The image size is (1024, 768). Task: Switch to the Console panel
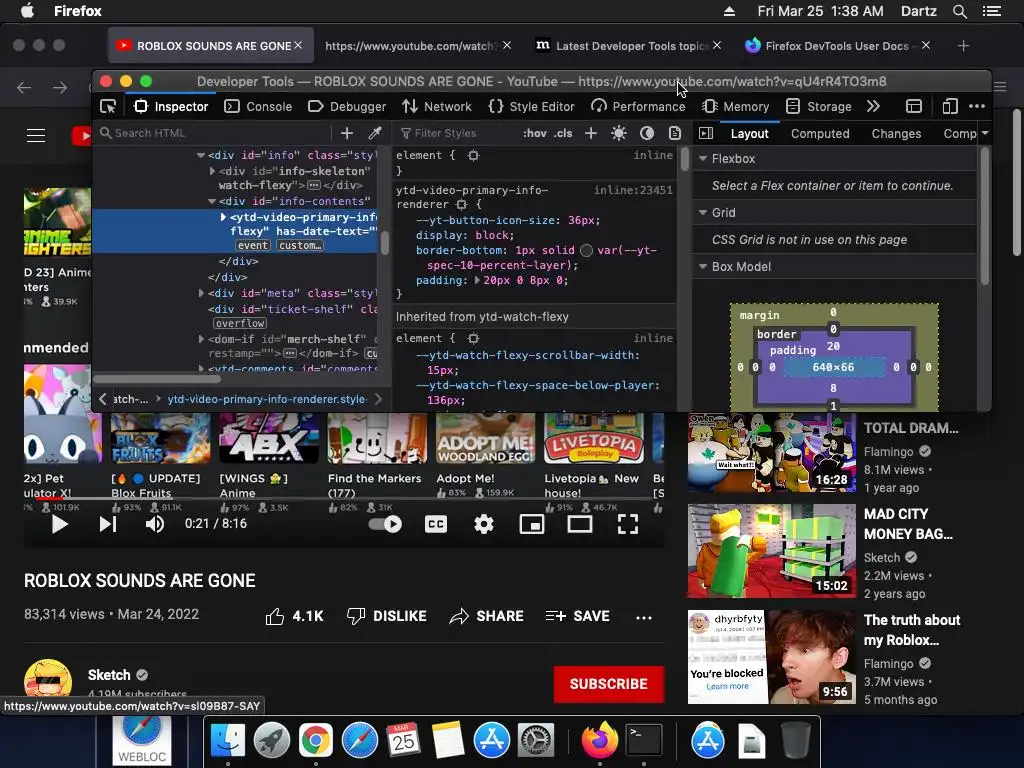click(258, 106)
